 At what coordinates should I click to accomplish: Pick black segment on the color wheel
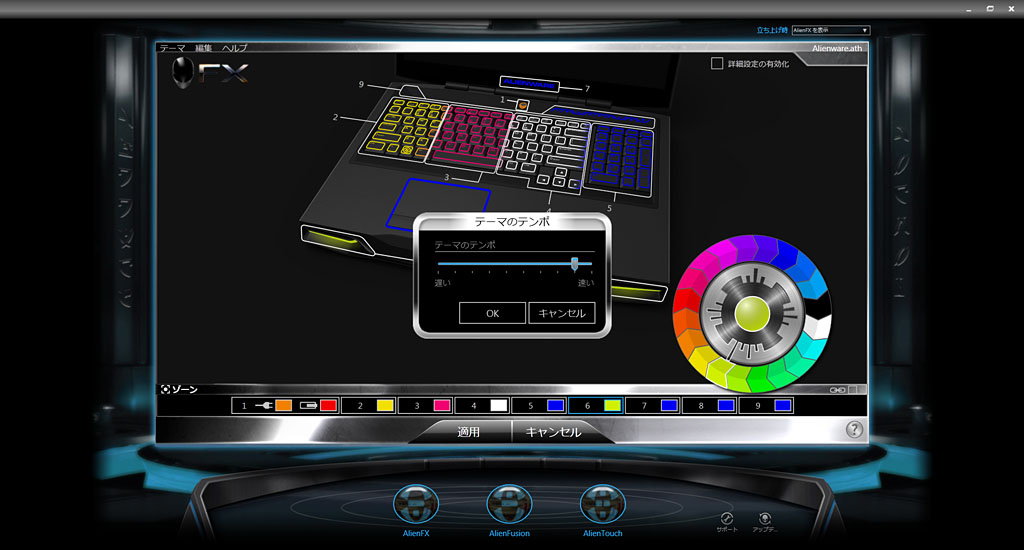(820, 304)
